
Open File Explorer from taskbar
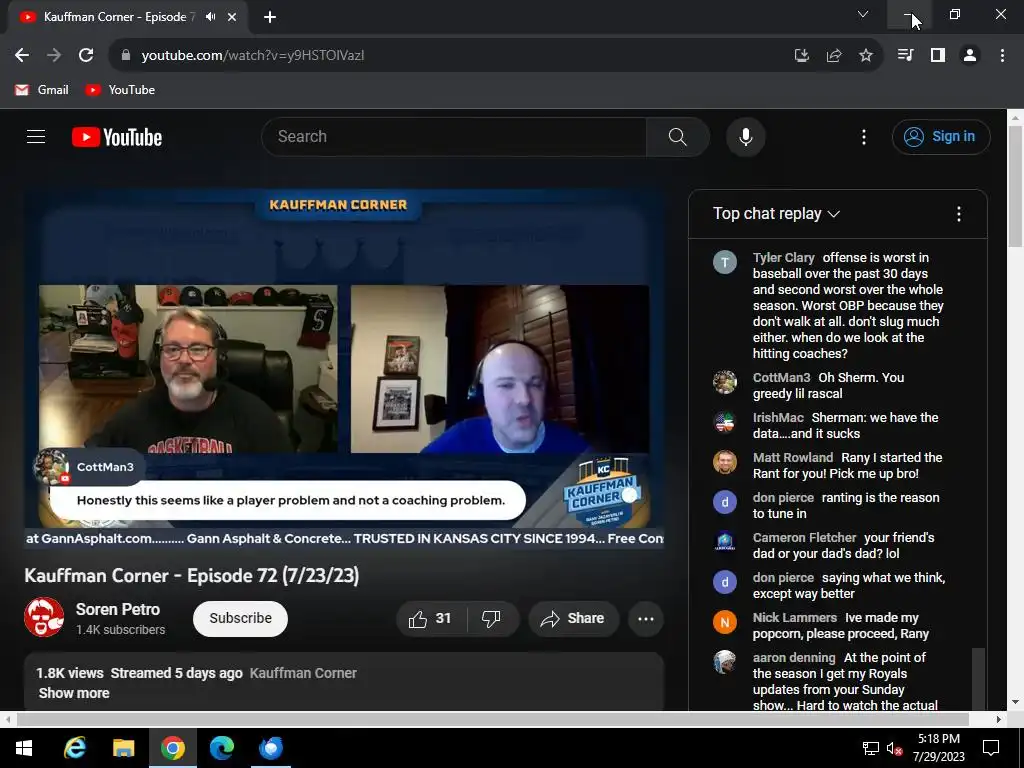pyautogui.click(x=123, y=748)
